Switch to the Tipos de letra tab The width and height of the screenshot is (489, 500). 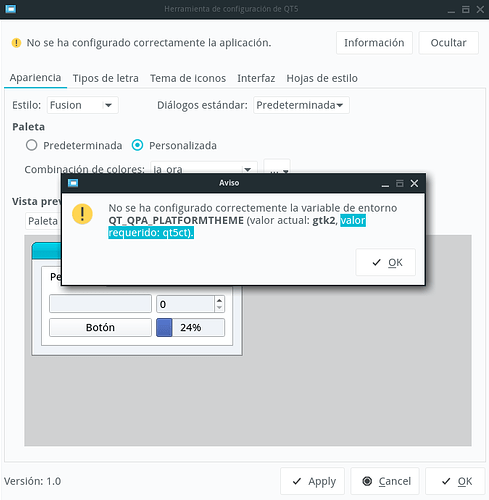point(106,78)
